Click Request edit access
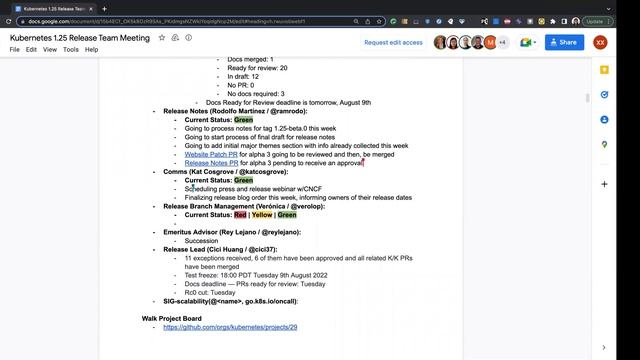Screen dimensions: 640x360 tap(393, 42)
